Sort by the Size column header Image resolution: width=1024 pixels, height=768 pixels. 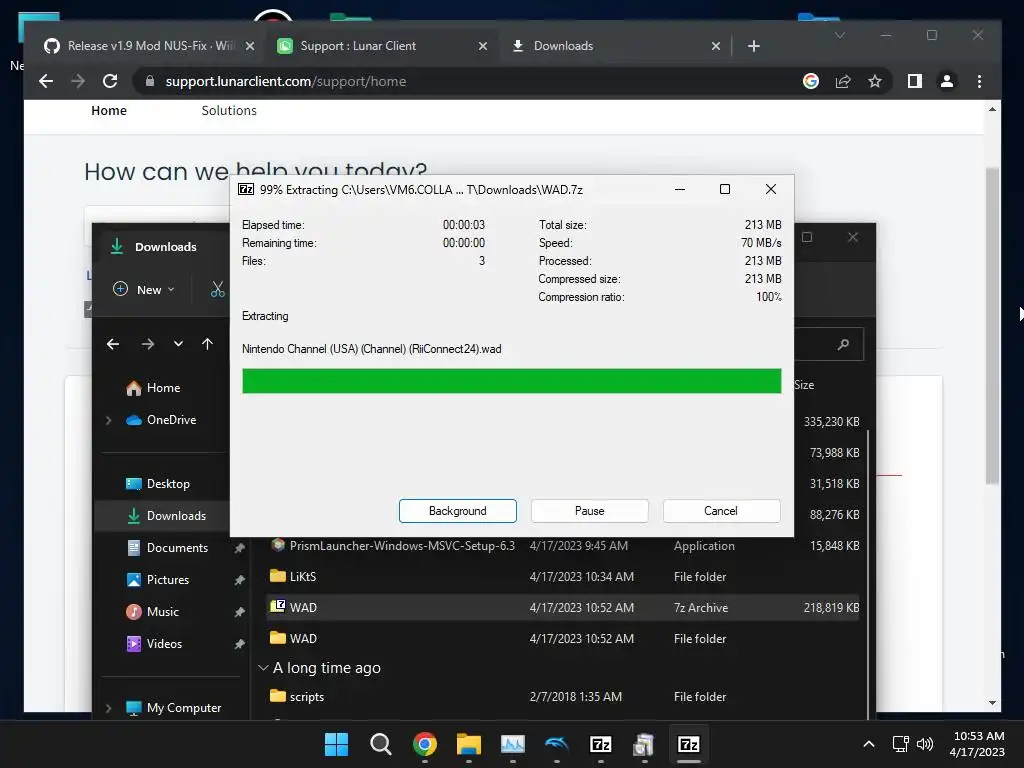[804, 385]
